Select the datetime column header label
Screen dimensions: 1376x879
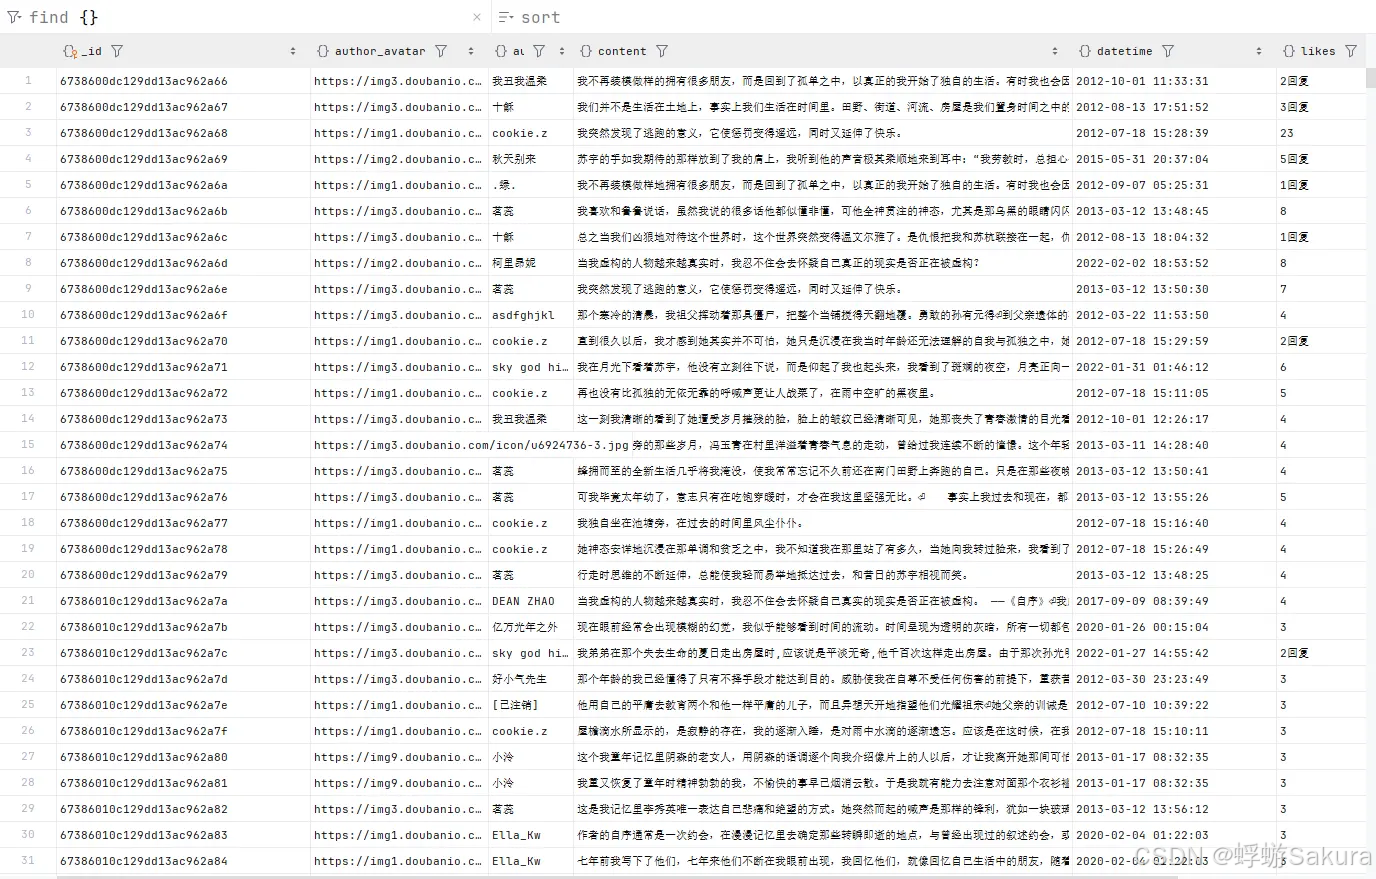[1124, 51]
